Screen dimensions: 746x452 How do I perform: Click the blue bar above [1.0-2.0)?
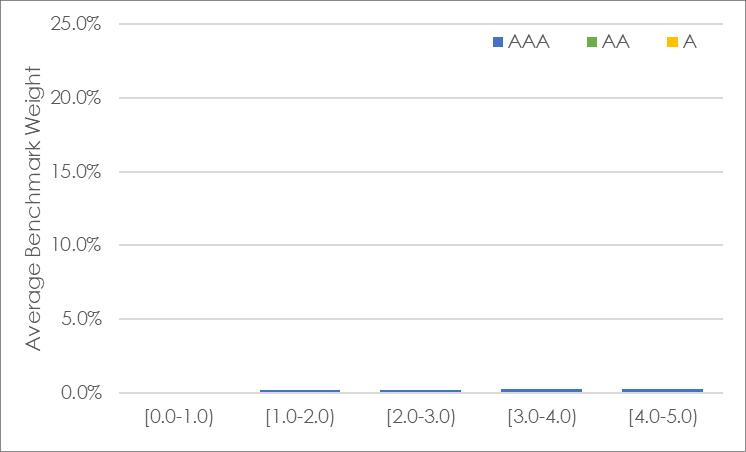click(x=300, y=391)
